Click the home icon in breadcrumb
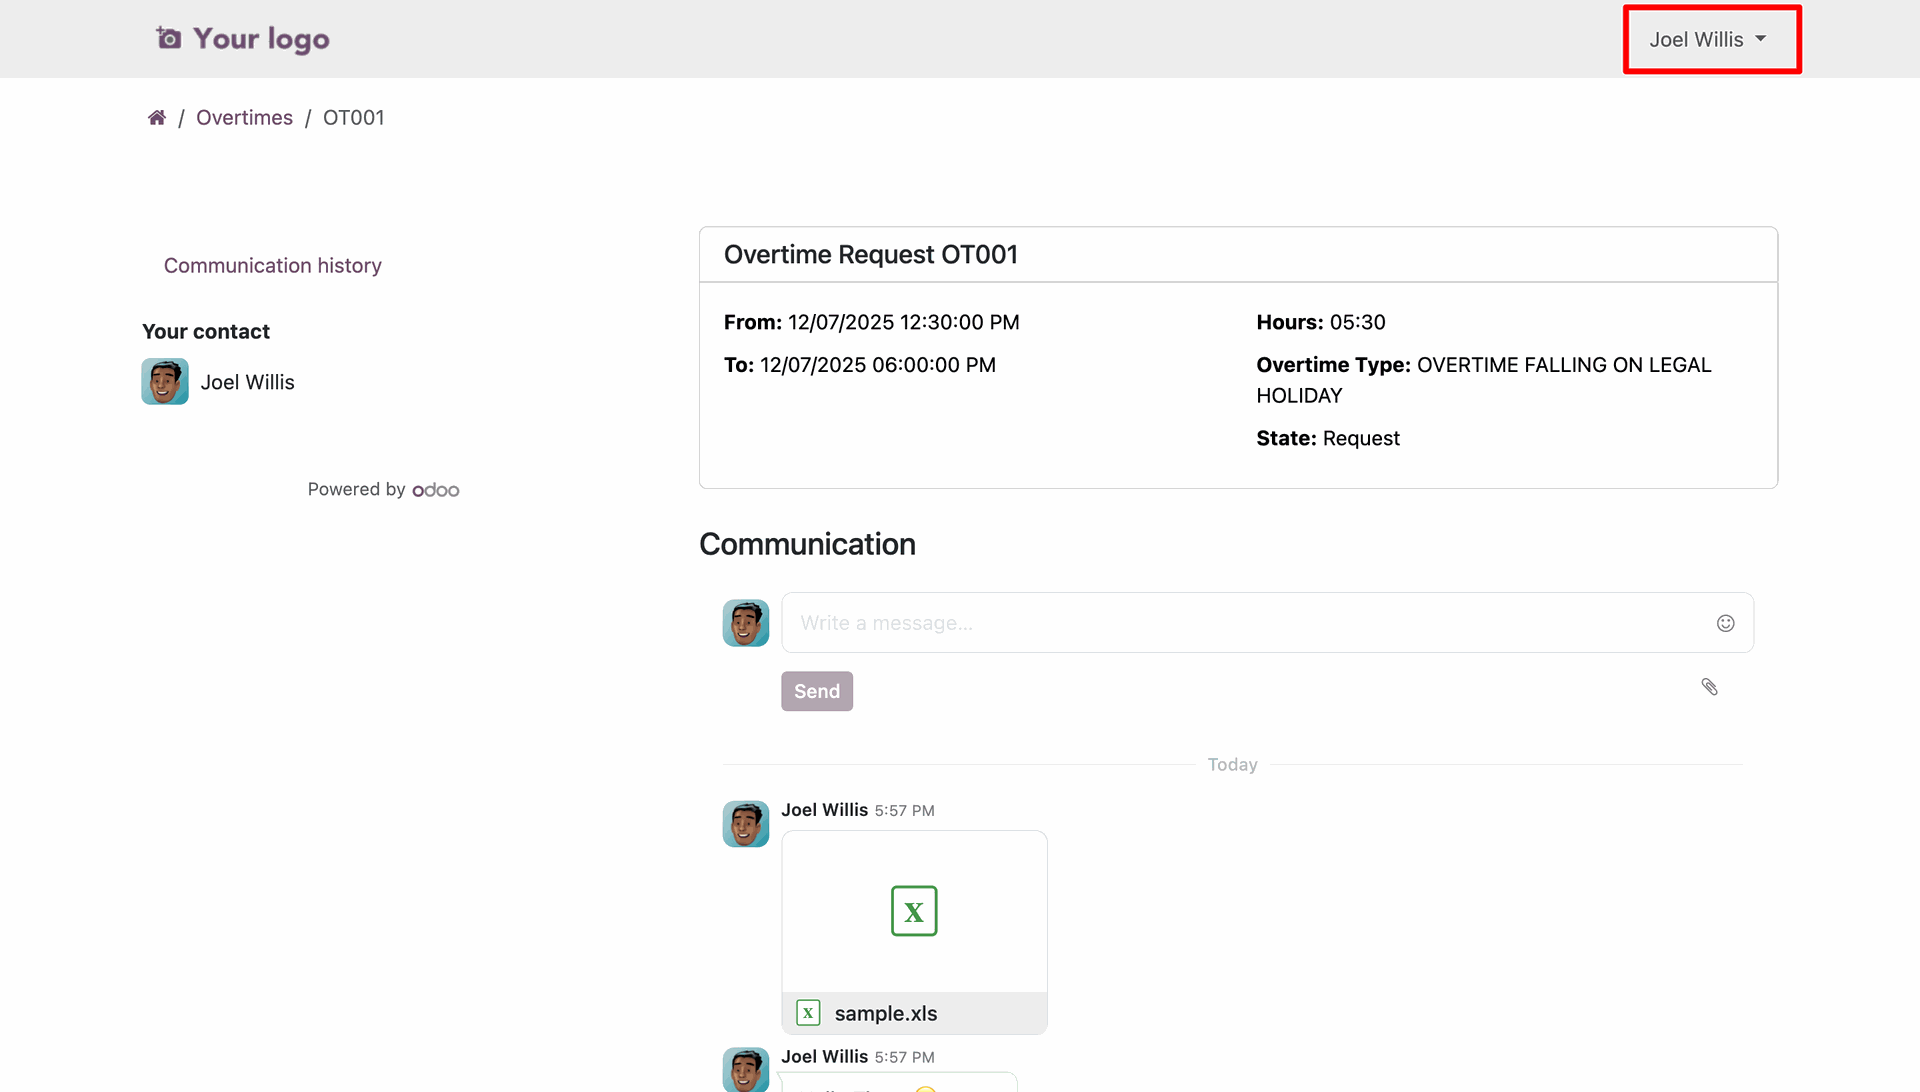Screen dimensions: 1920x1092 (157, 118)
